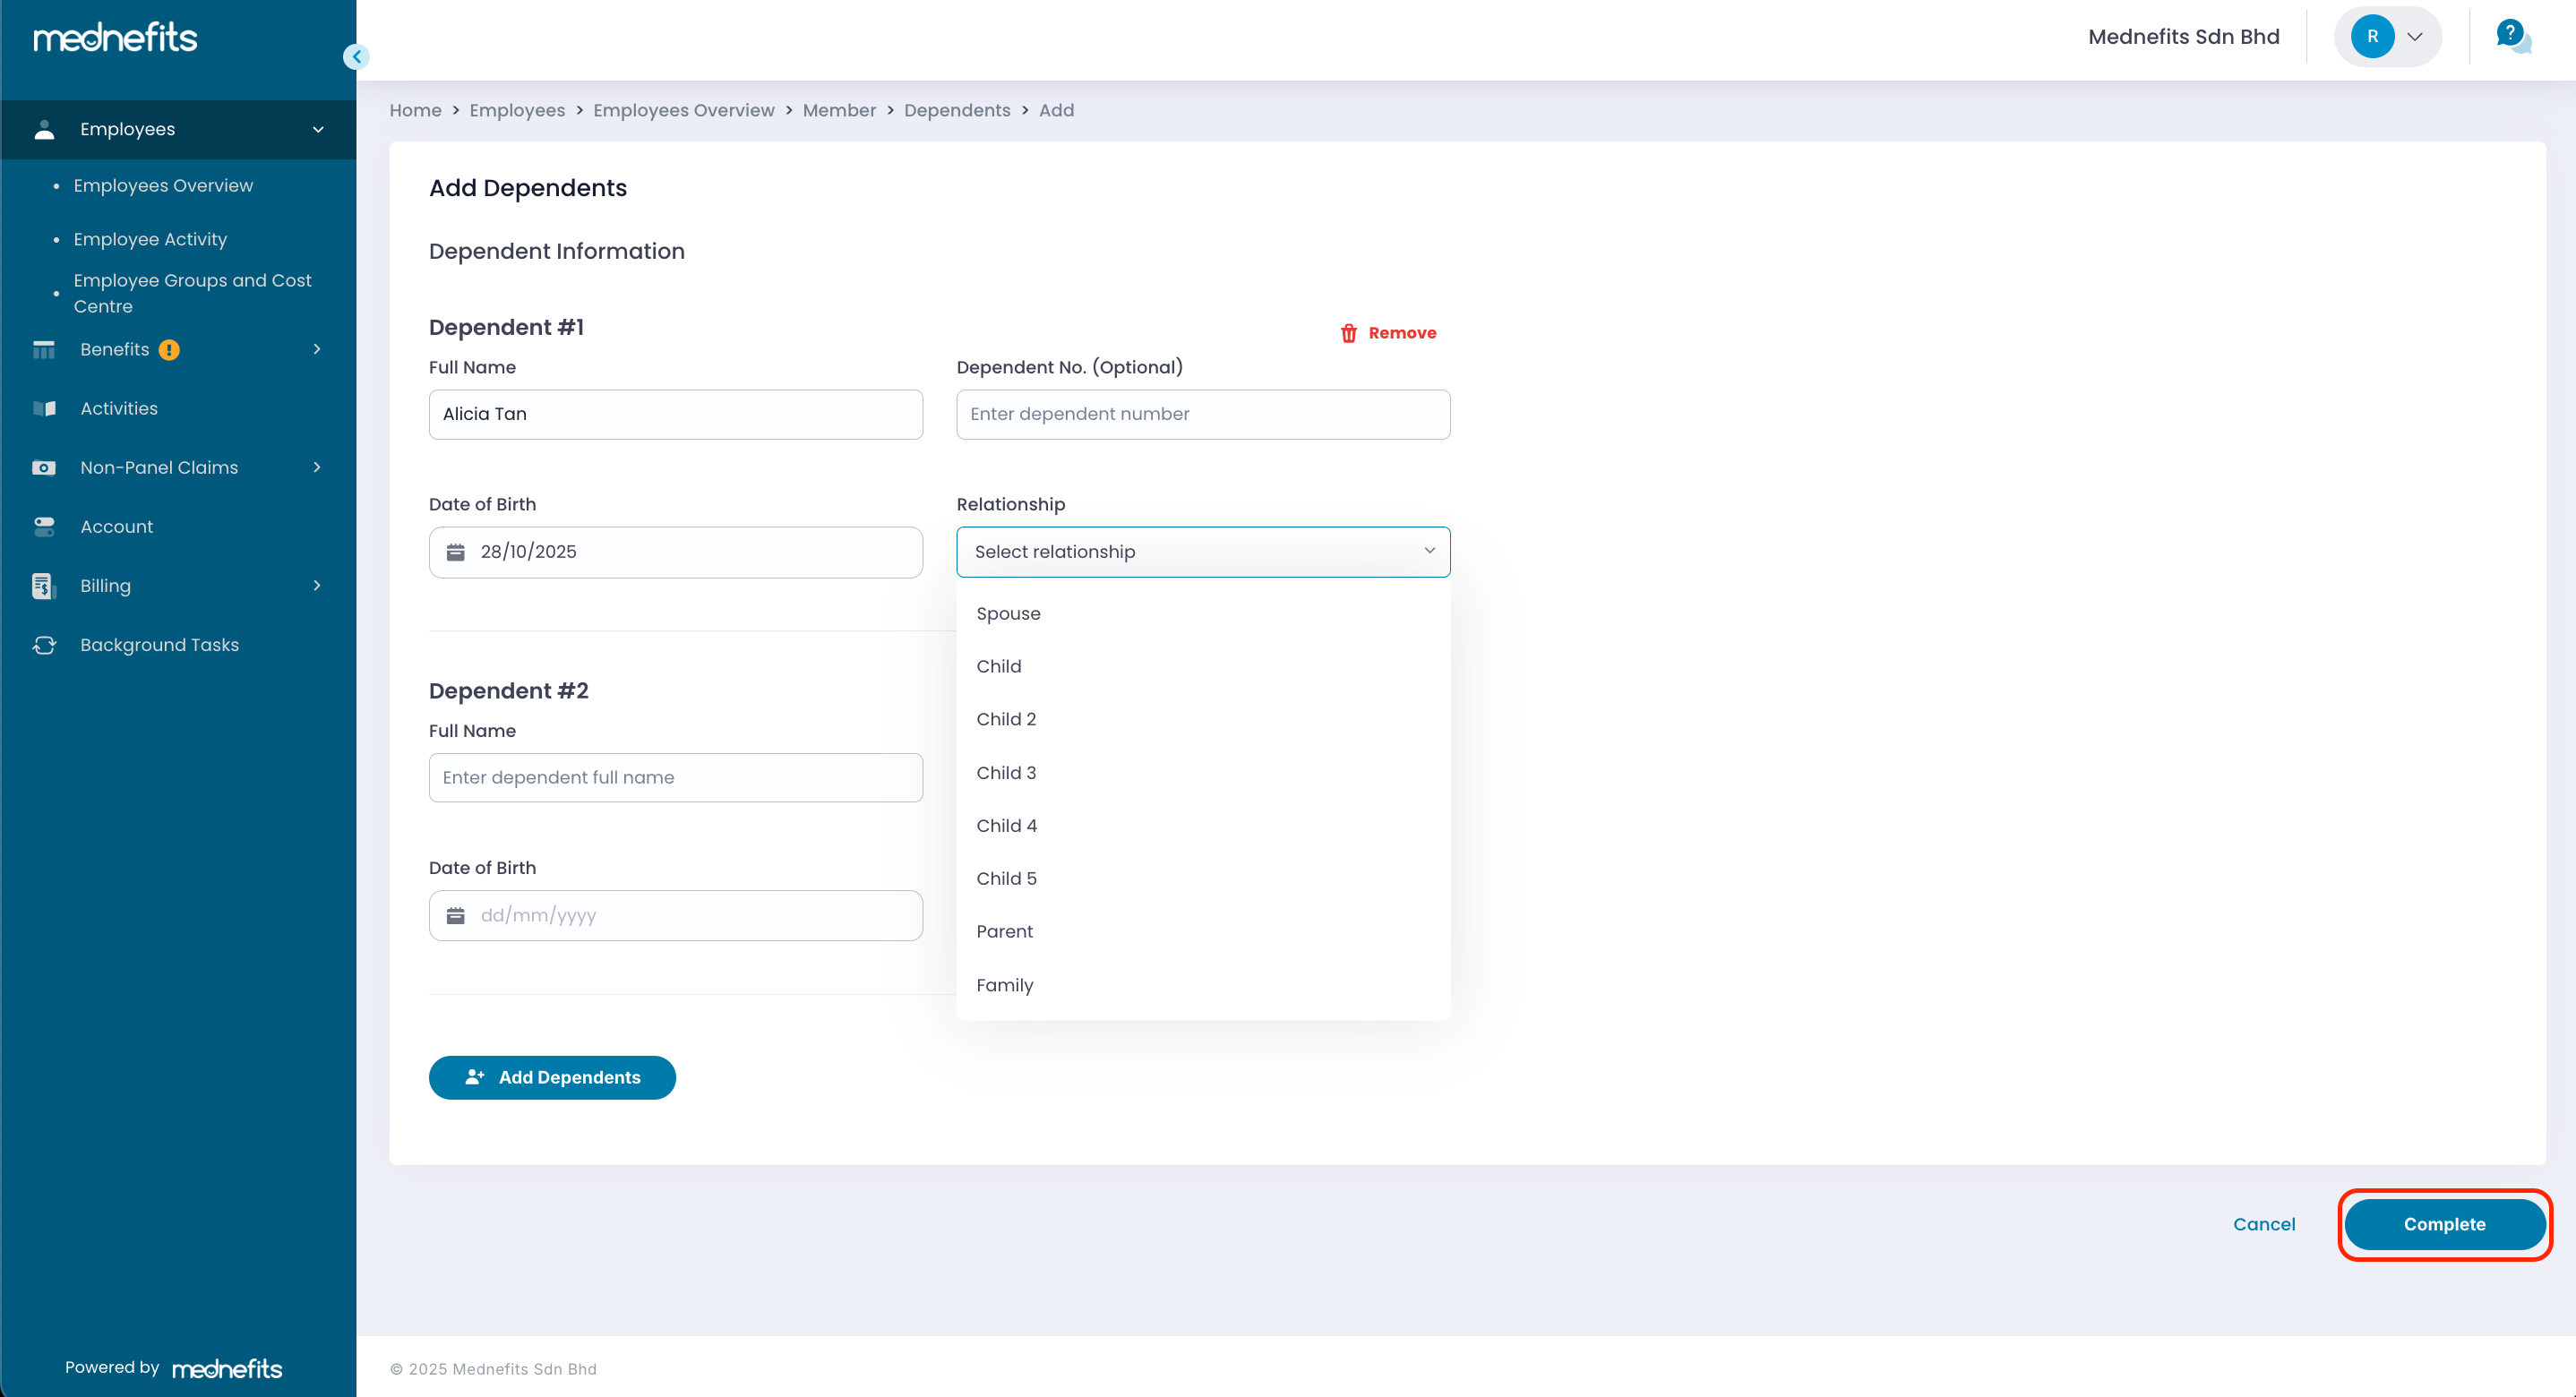Select Child 3 relationship option
2576x1397 pixels.
pos(1006,772)
